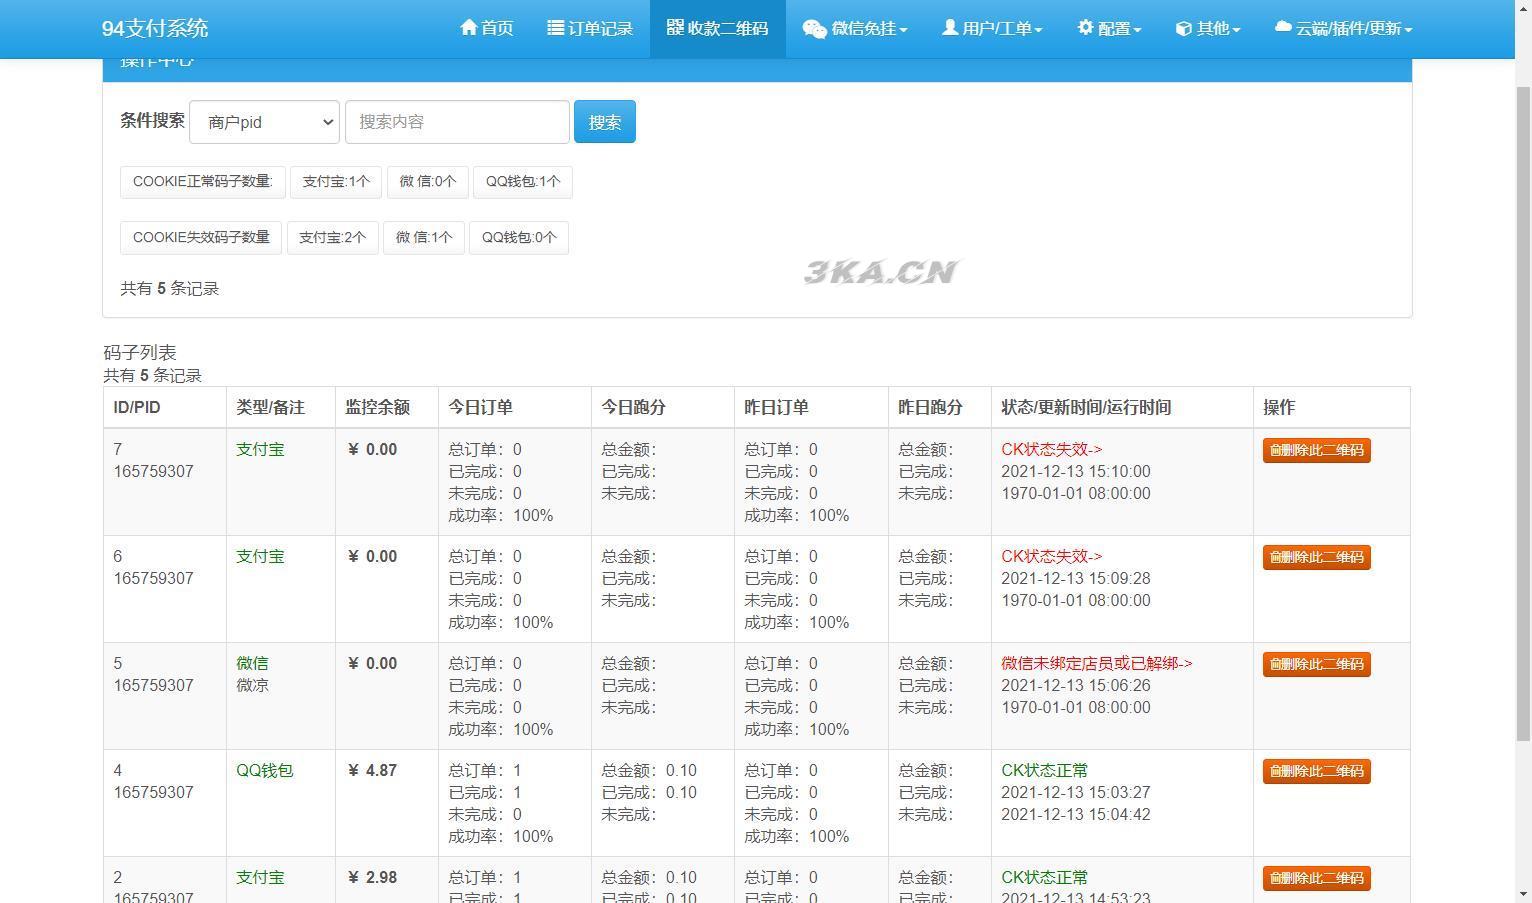Viewport: 1532px width, 903px height.
Task: Click the user icon beside 用户/工单
Action: [x=950, y=27]
